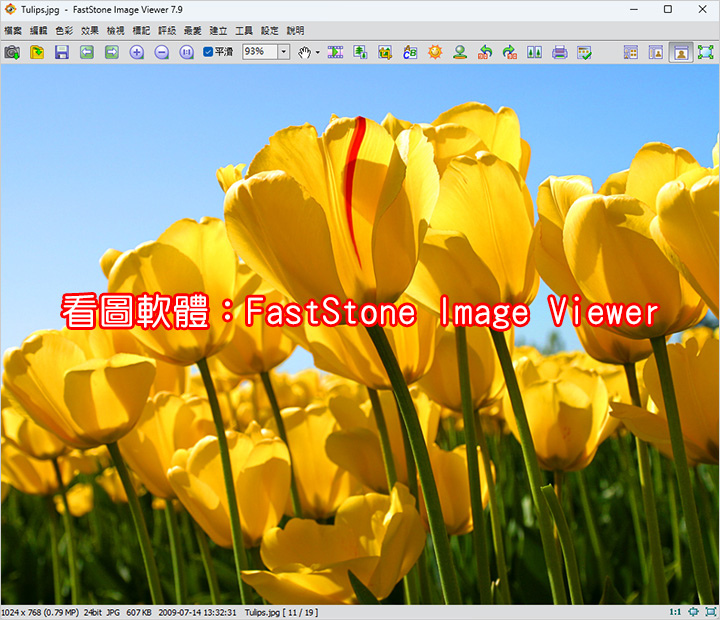Save the image with the floppy disk icon
Viewport: 720px width, 620px height.
(x=62, y=52)
